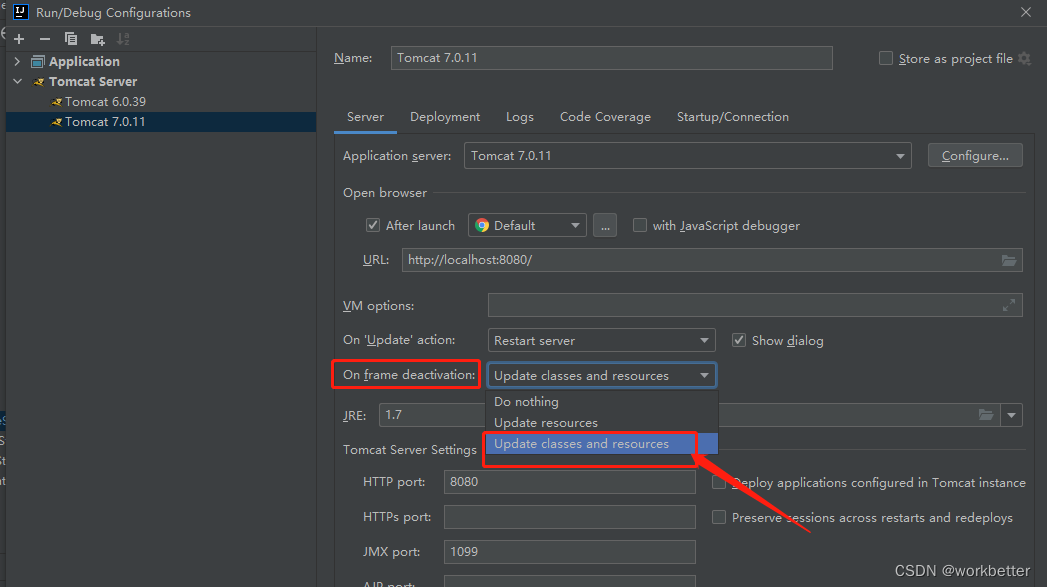Click the On frame deactivation combo box

click(x=602, y=375)
